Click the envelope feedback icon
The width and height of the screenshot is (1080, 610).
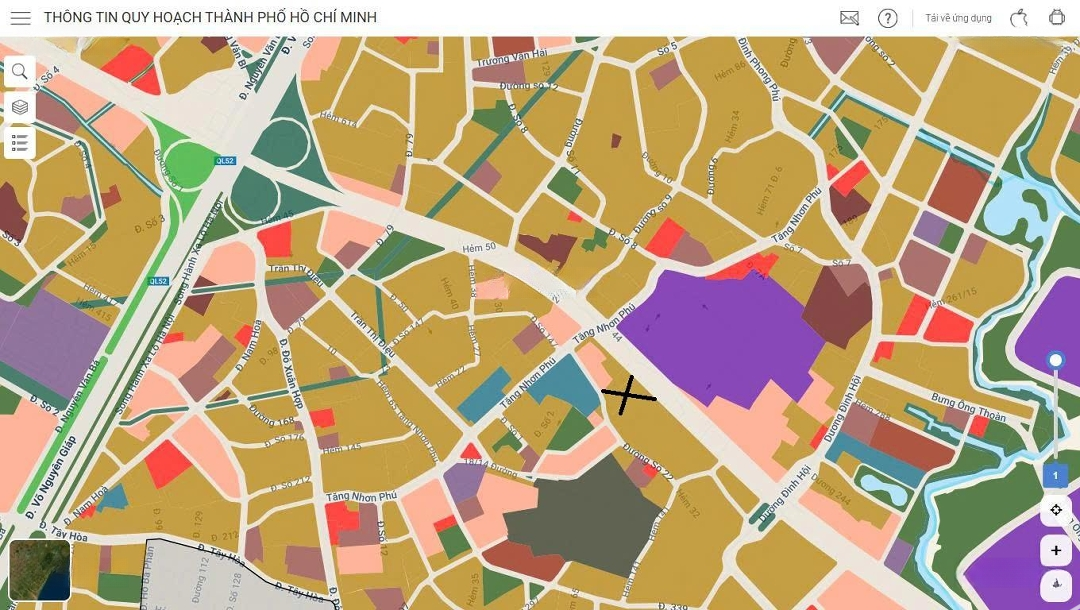[849, 18]
